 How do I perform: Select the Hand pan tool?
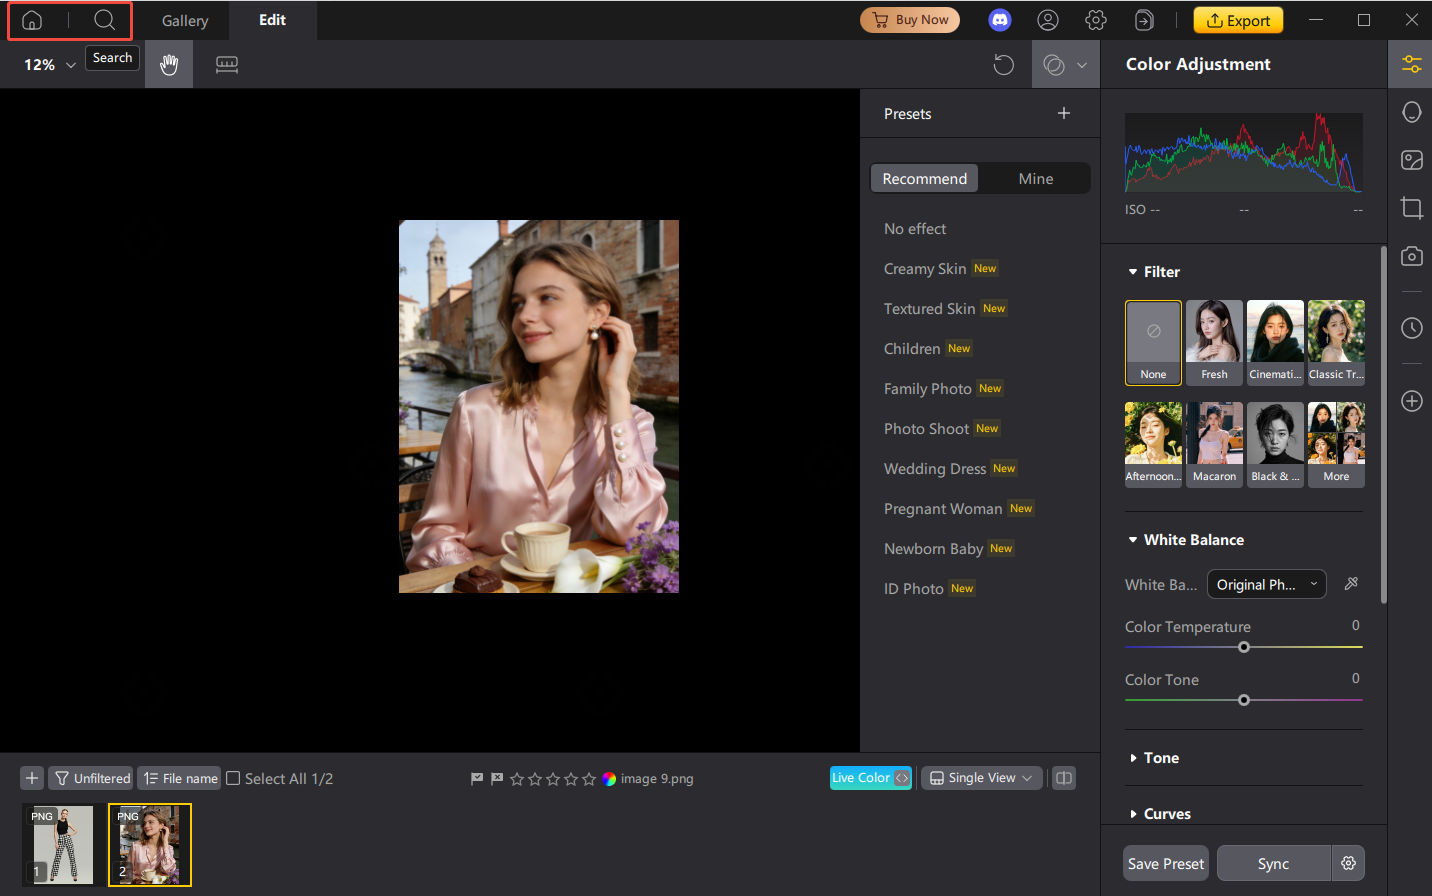pos(169,65)
